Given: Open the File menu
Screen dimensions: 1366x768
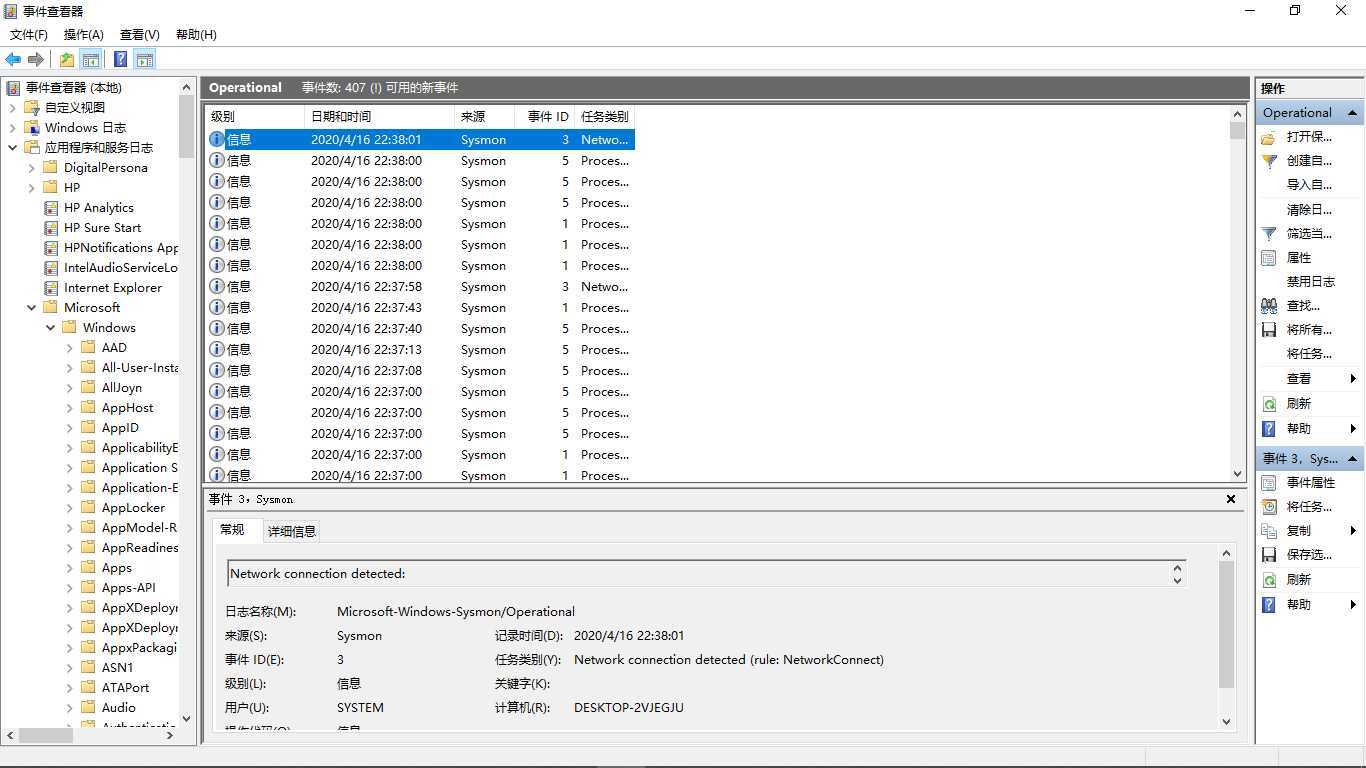Looking at the screenshot, I should click(29, 35).
